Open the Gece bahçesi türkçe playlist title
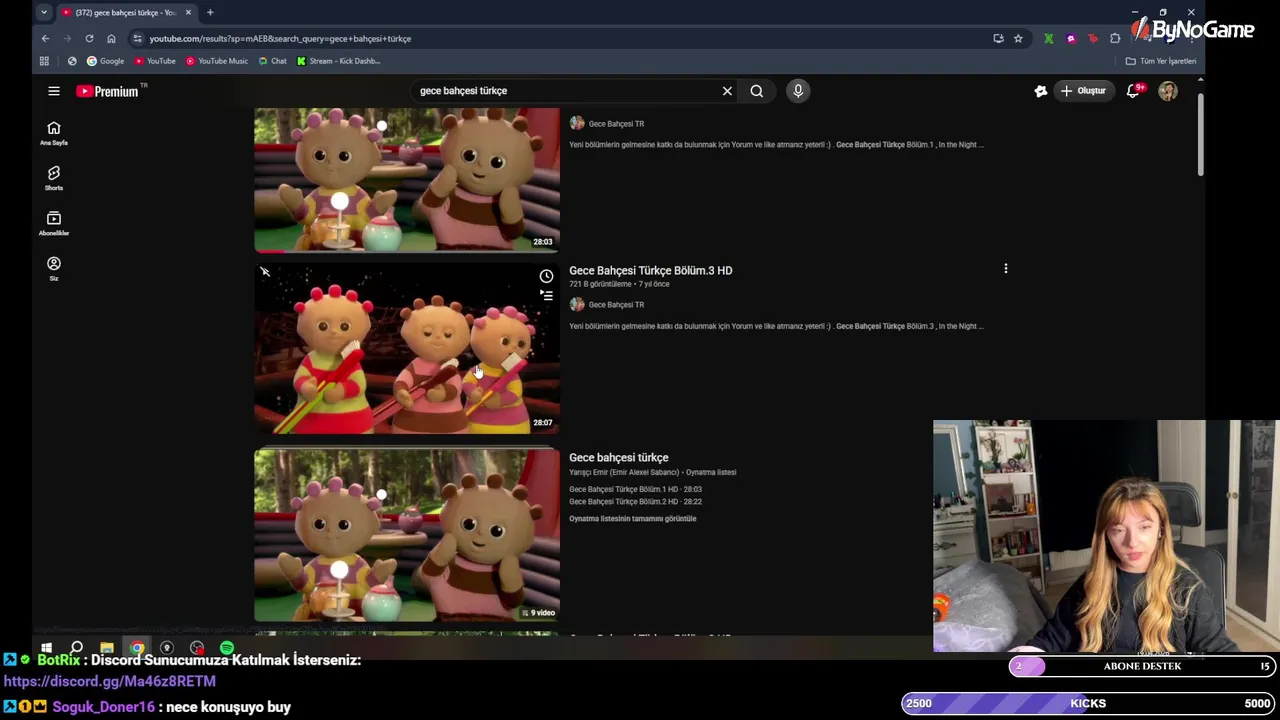 coord(619,457)
